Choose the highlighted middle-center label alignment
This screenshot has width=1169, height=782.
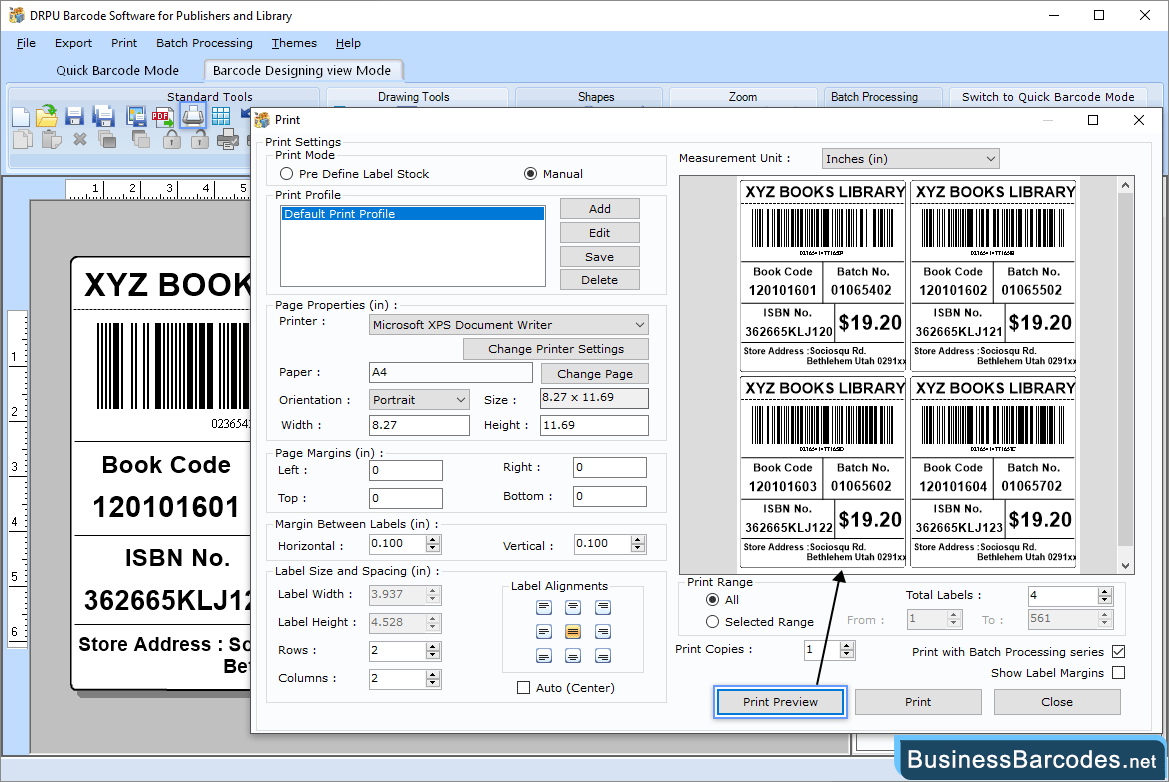click(x=573, y=632)
